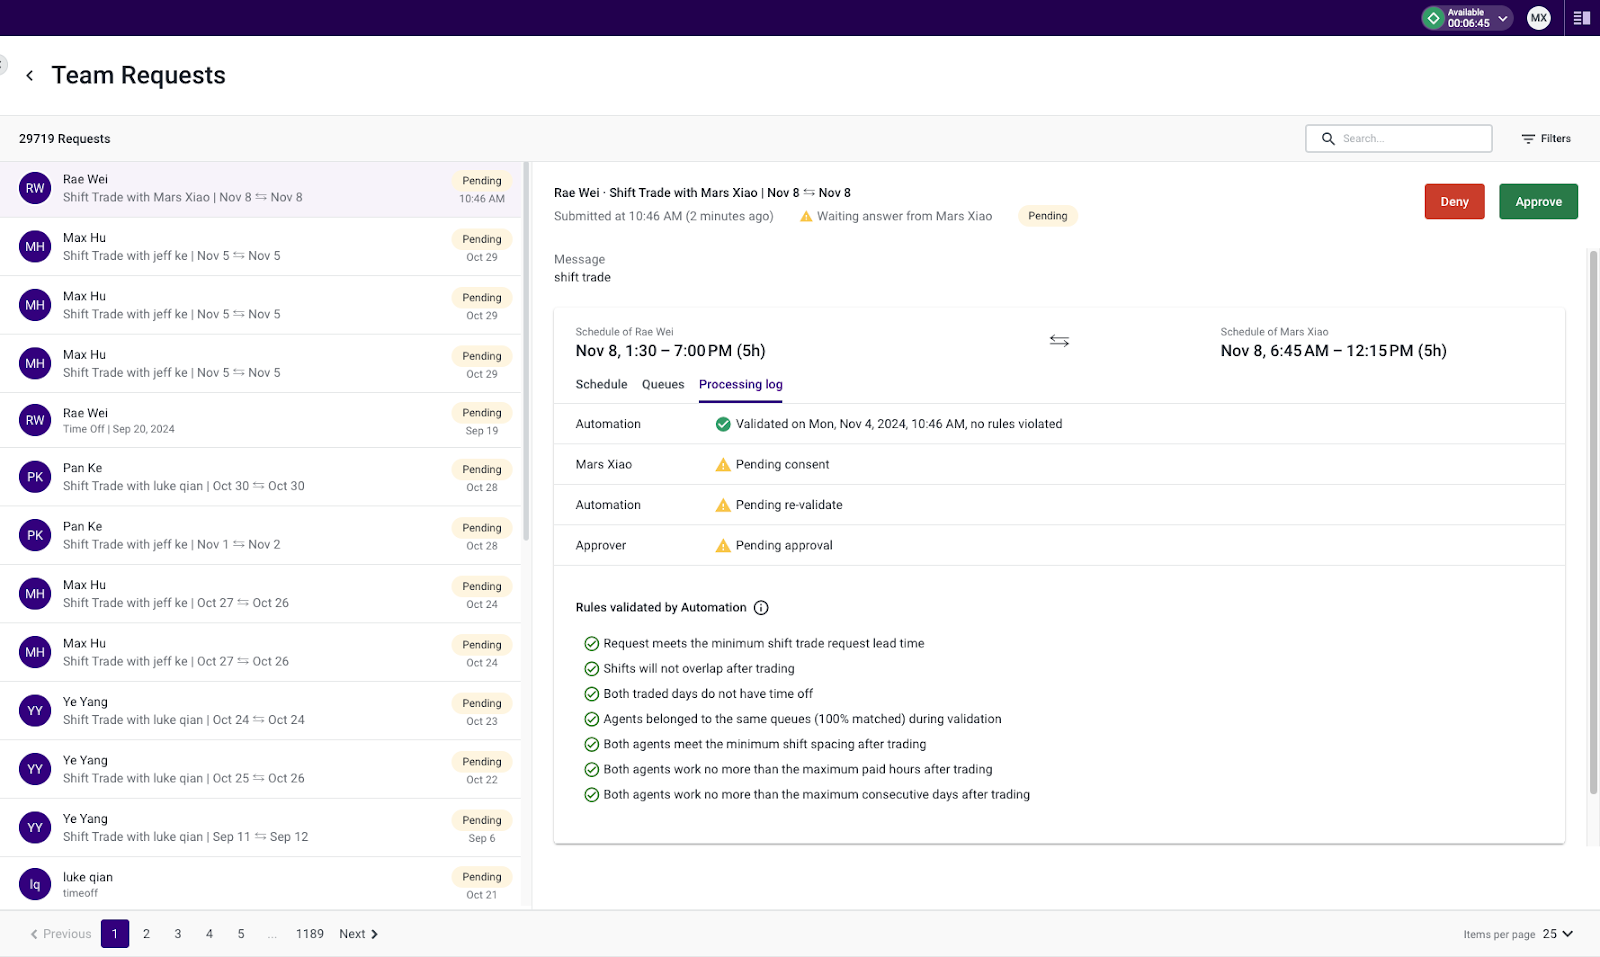
Task: Go back using the arrow beside Team Requests
Action: (30, 75)
